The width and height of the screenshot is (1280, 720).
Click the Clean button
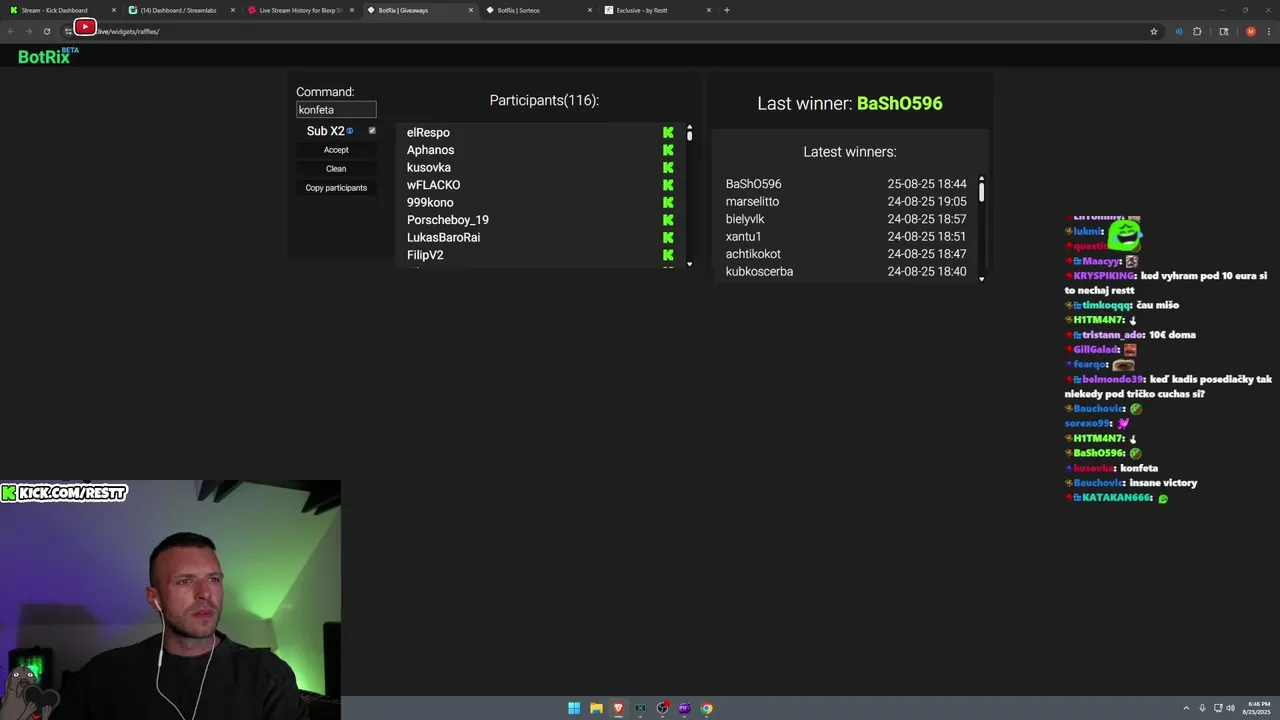336,169
